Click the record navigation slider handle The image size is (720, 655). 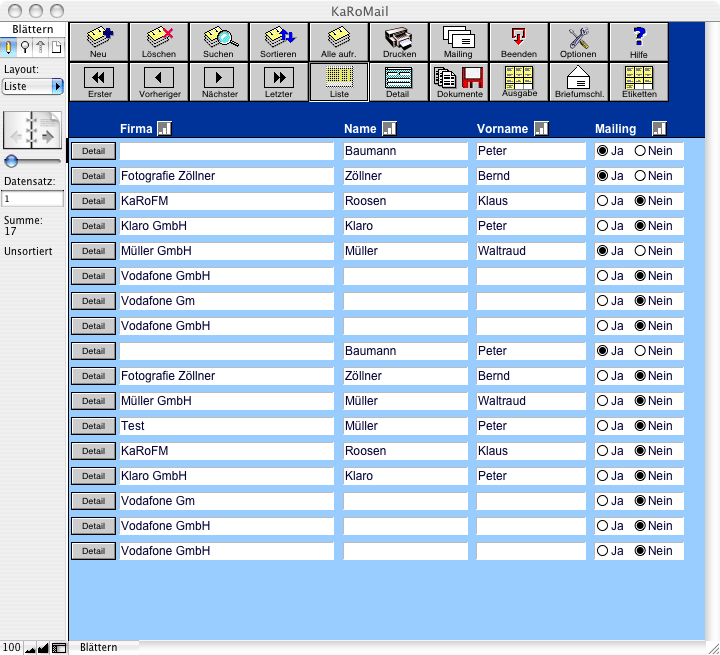(x=11, y=161)
